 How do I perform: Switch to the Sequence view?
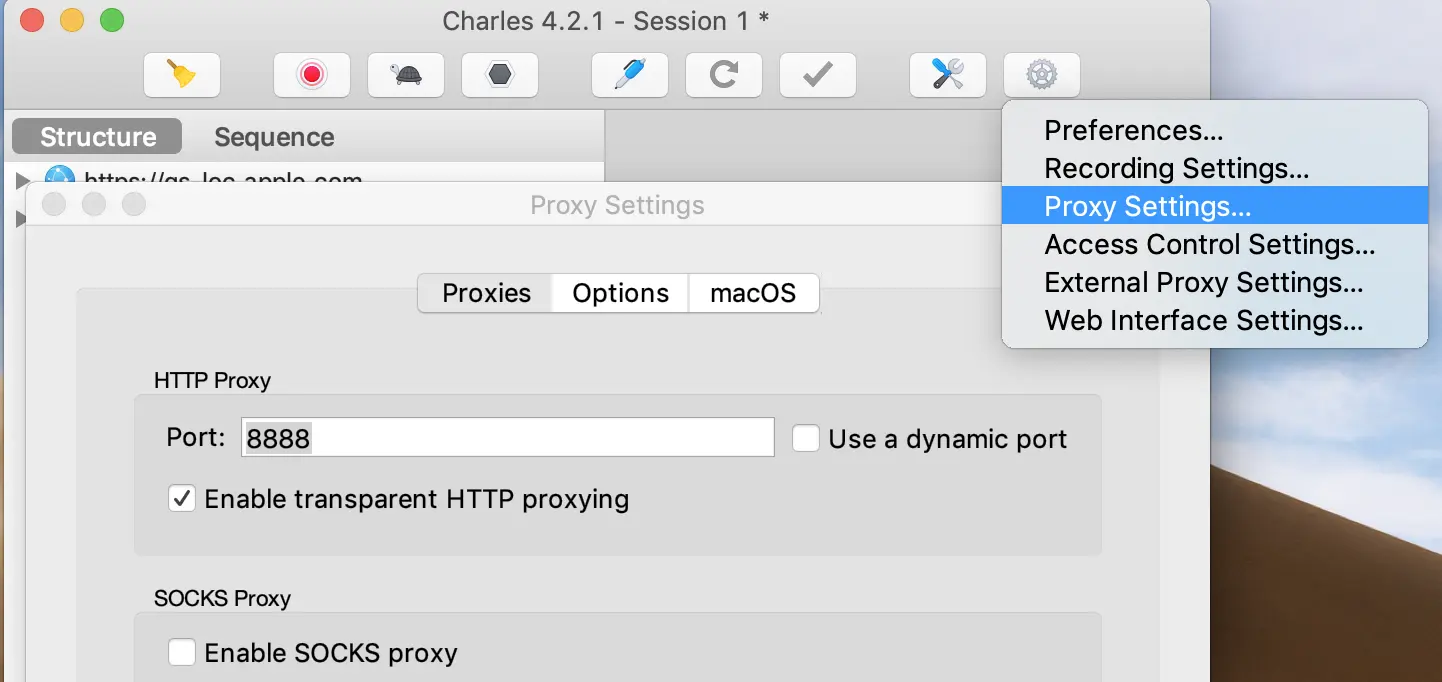pos(274,137)
